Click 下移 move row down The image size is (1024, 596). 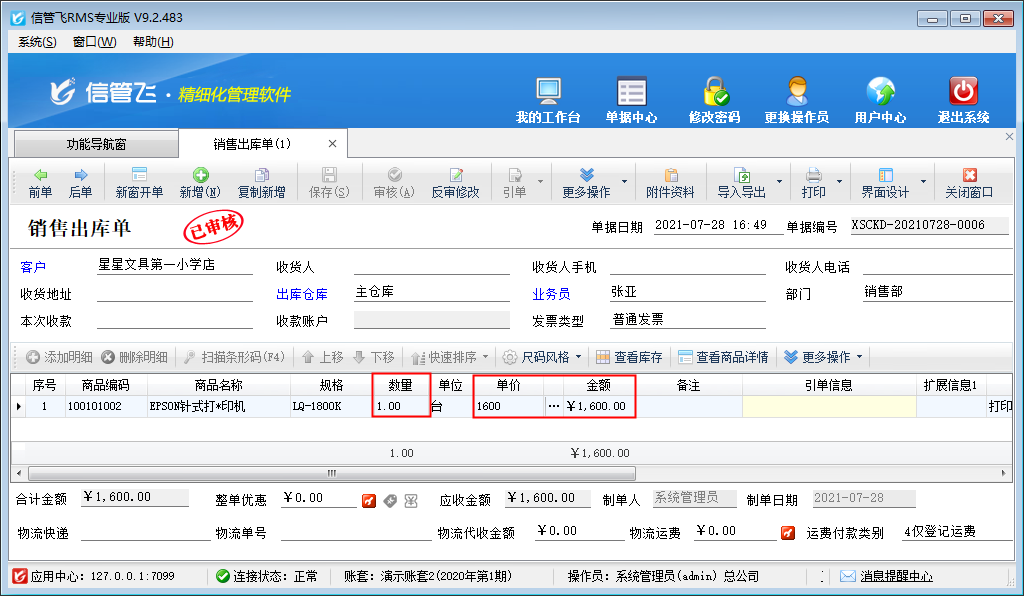(374, 357)
